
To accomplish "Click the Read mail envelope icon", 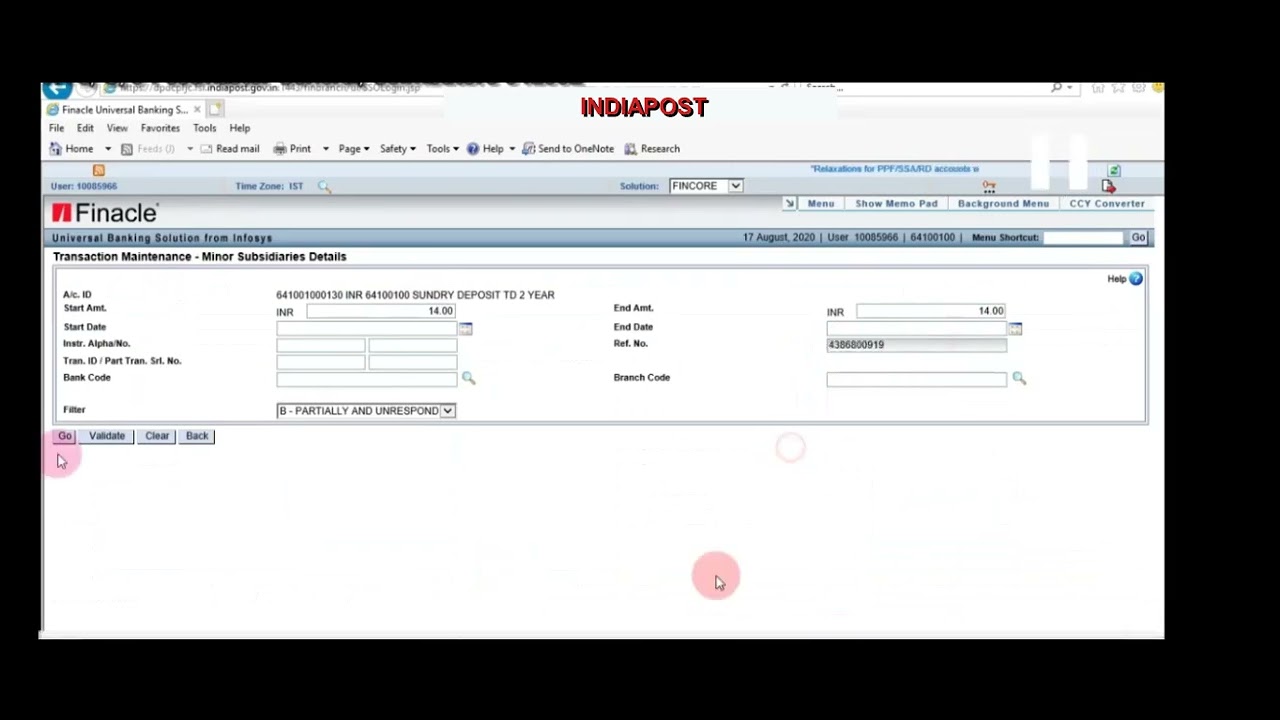I will point(206,149).
